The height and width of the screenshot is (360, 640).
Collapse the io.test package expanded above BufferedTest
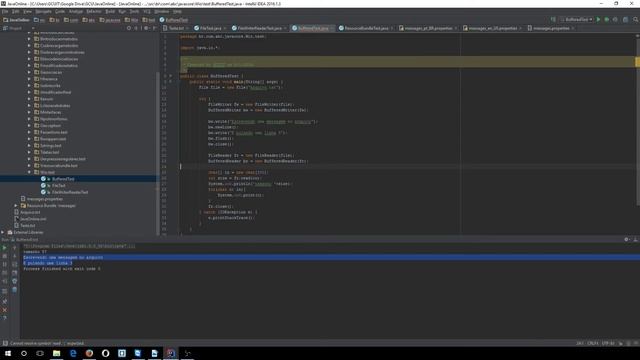pos(29,172)
